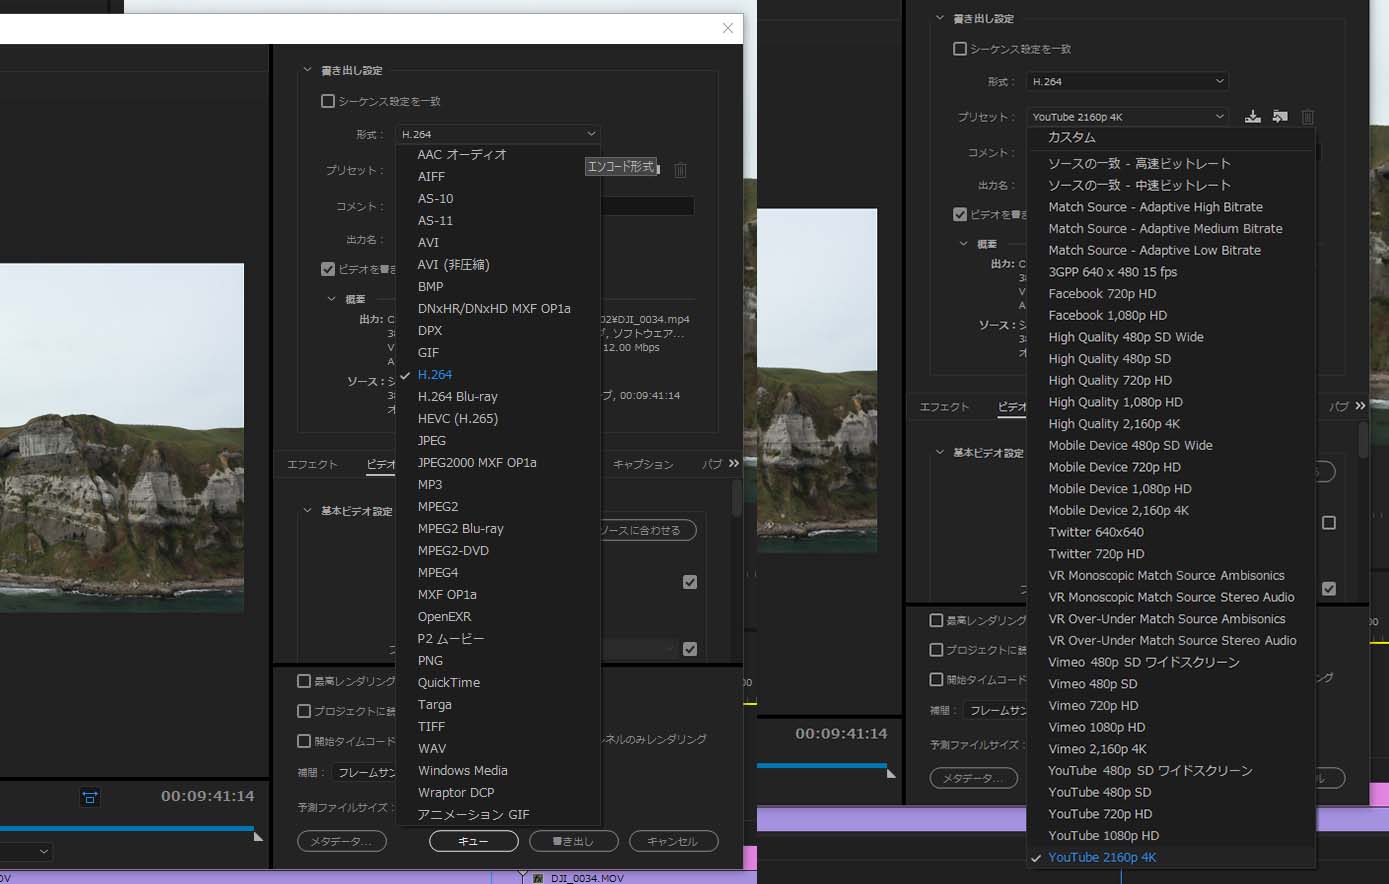Click the blue aspect ratio correction icon left of timecode
The image size is (1389, 884).
coord(90,797)
